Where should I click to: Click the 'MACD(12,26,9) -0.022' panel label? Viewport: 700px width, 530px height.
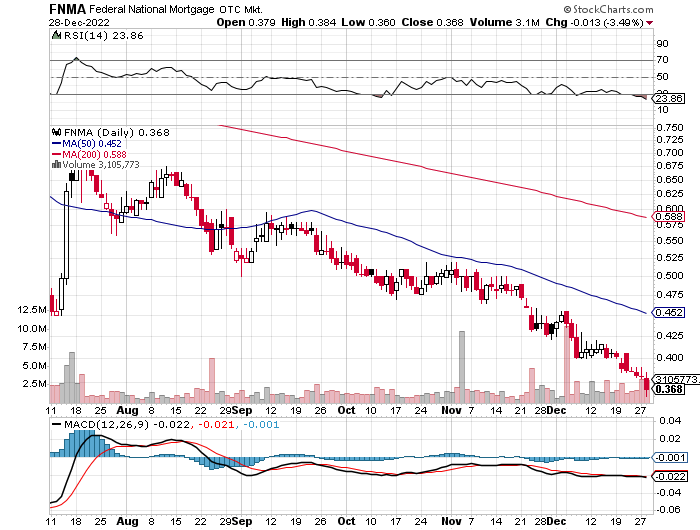[x=127, y=424]
